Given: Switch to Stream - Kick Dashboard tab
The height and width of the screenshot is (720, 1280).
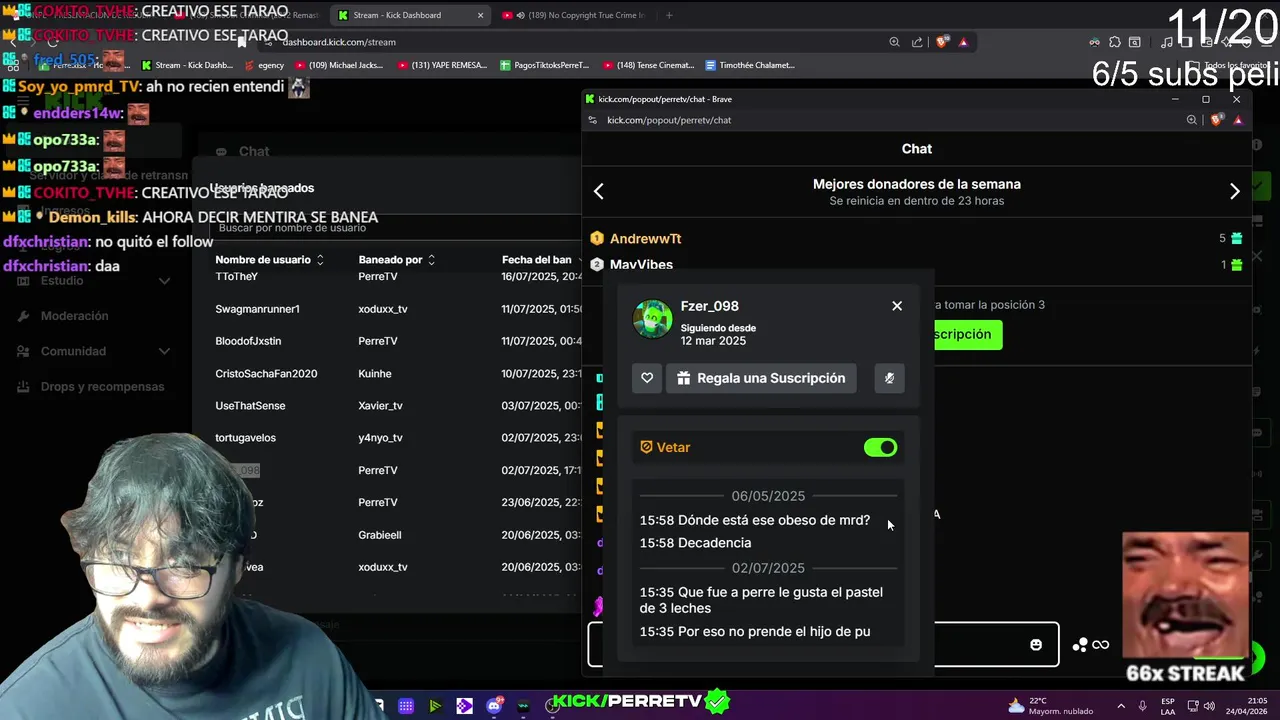Looking at the screenshot, I should (410, 15).
